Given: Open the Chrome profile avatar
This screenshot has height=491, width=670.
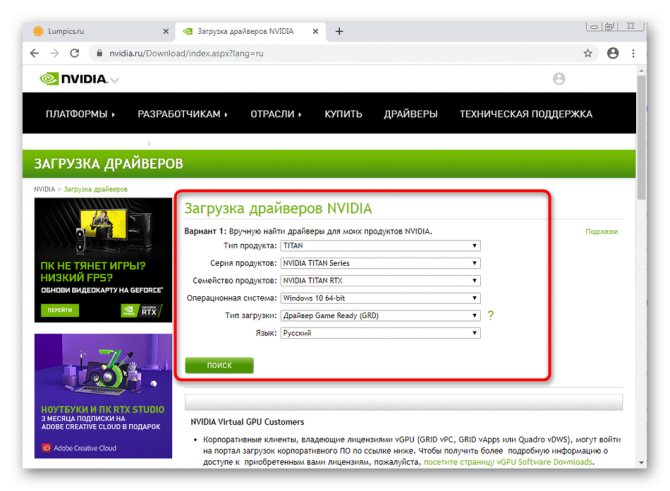Looking at the screenshot, I should point(613,53).
